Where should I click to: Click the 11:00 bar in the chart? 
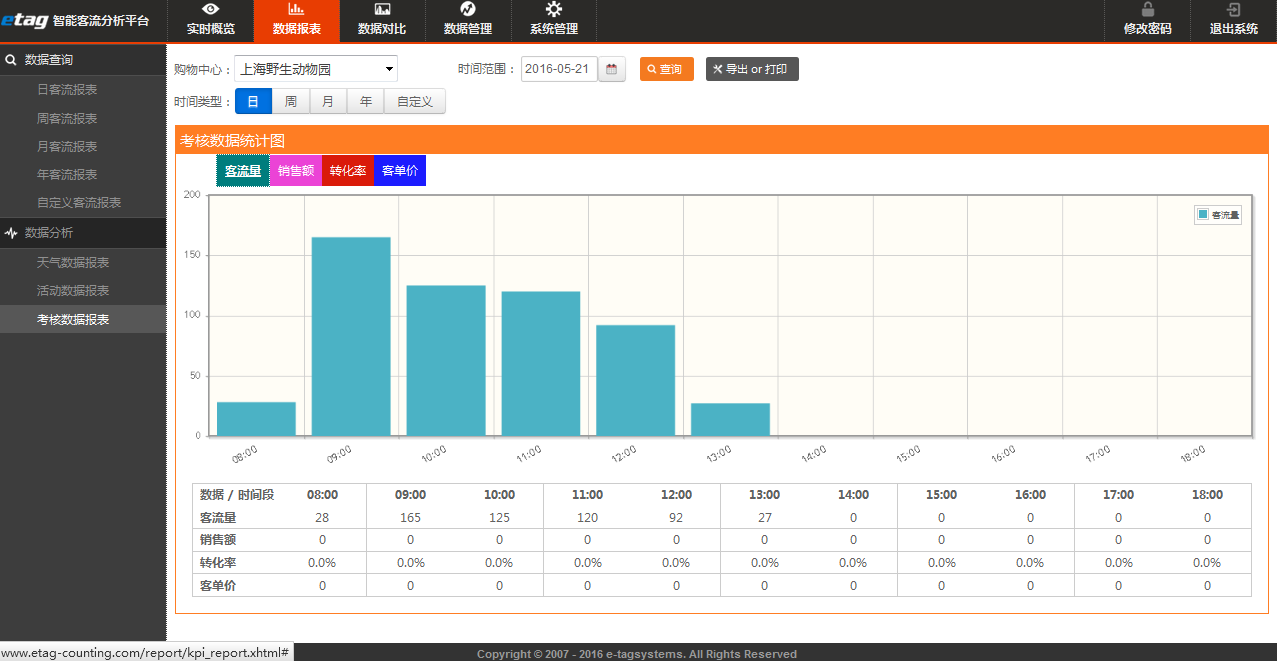[x=541, y=363]
